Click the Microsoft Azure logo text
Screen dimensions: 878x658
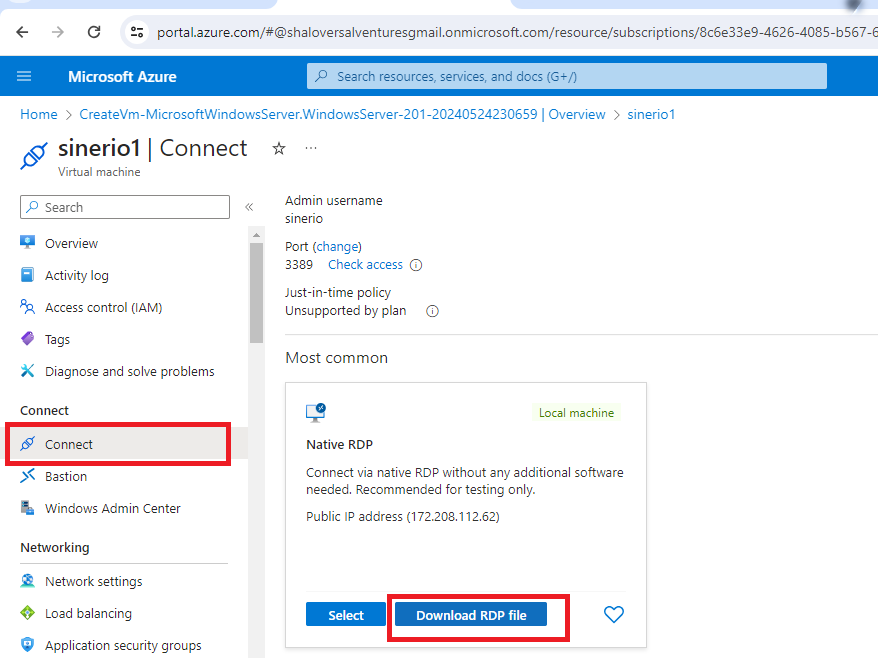tap(122, 76)
